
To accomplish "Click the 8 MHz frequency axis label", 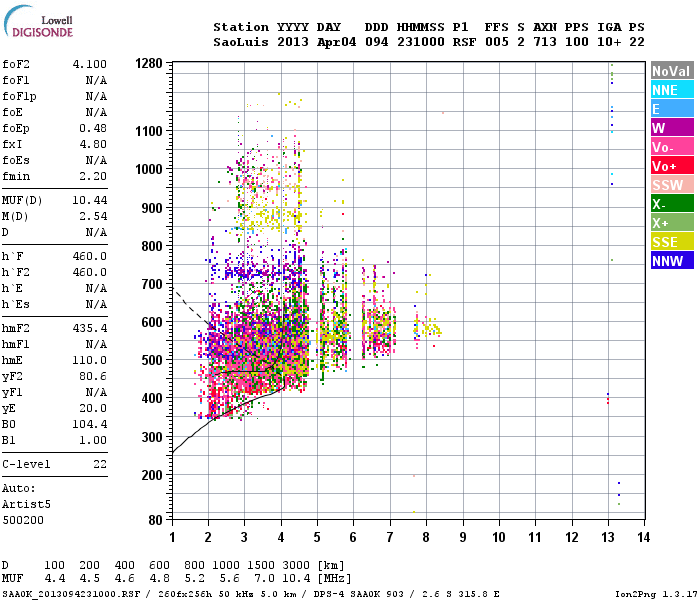I will (x=426, y=537).
